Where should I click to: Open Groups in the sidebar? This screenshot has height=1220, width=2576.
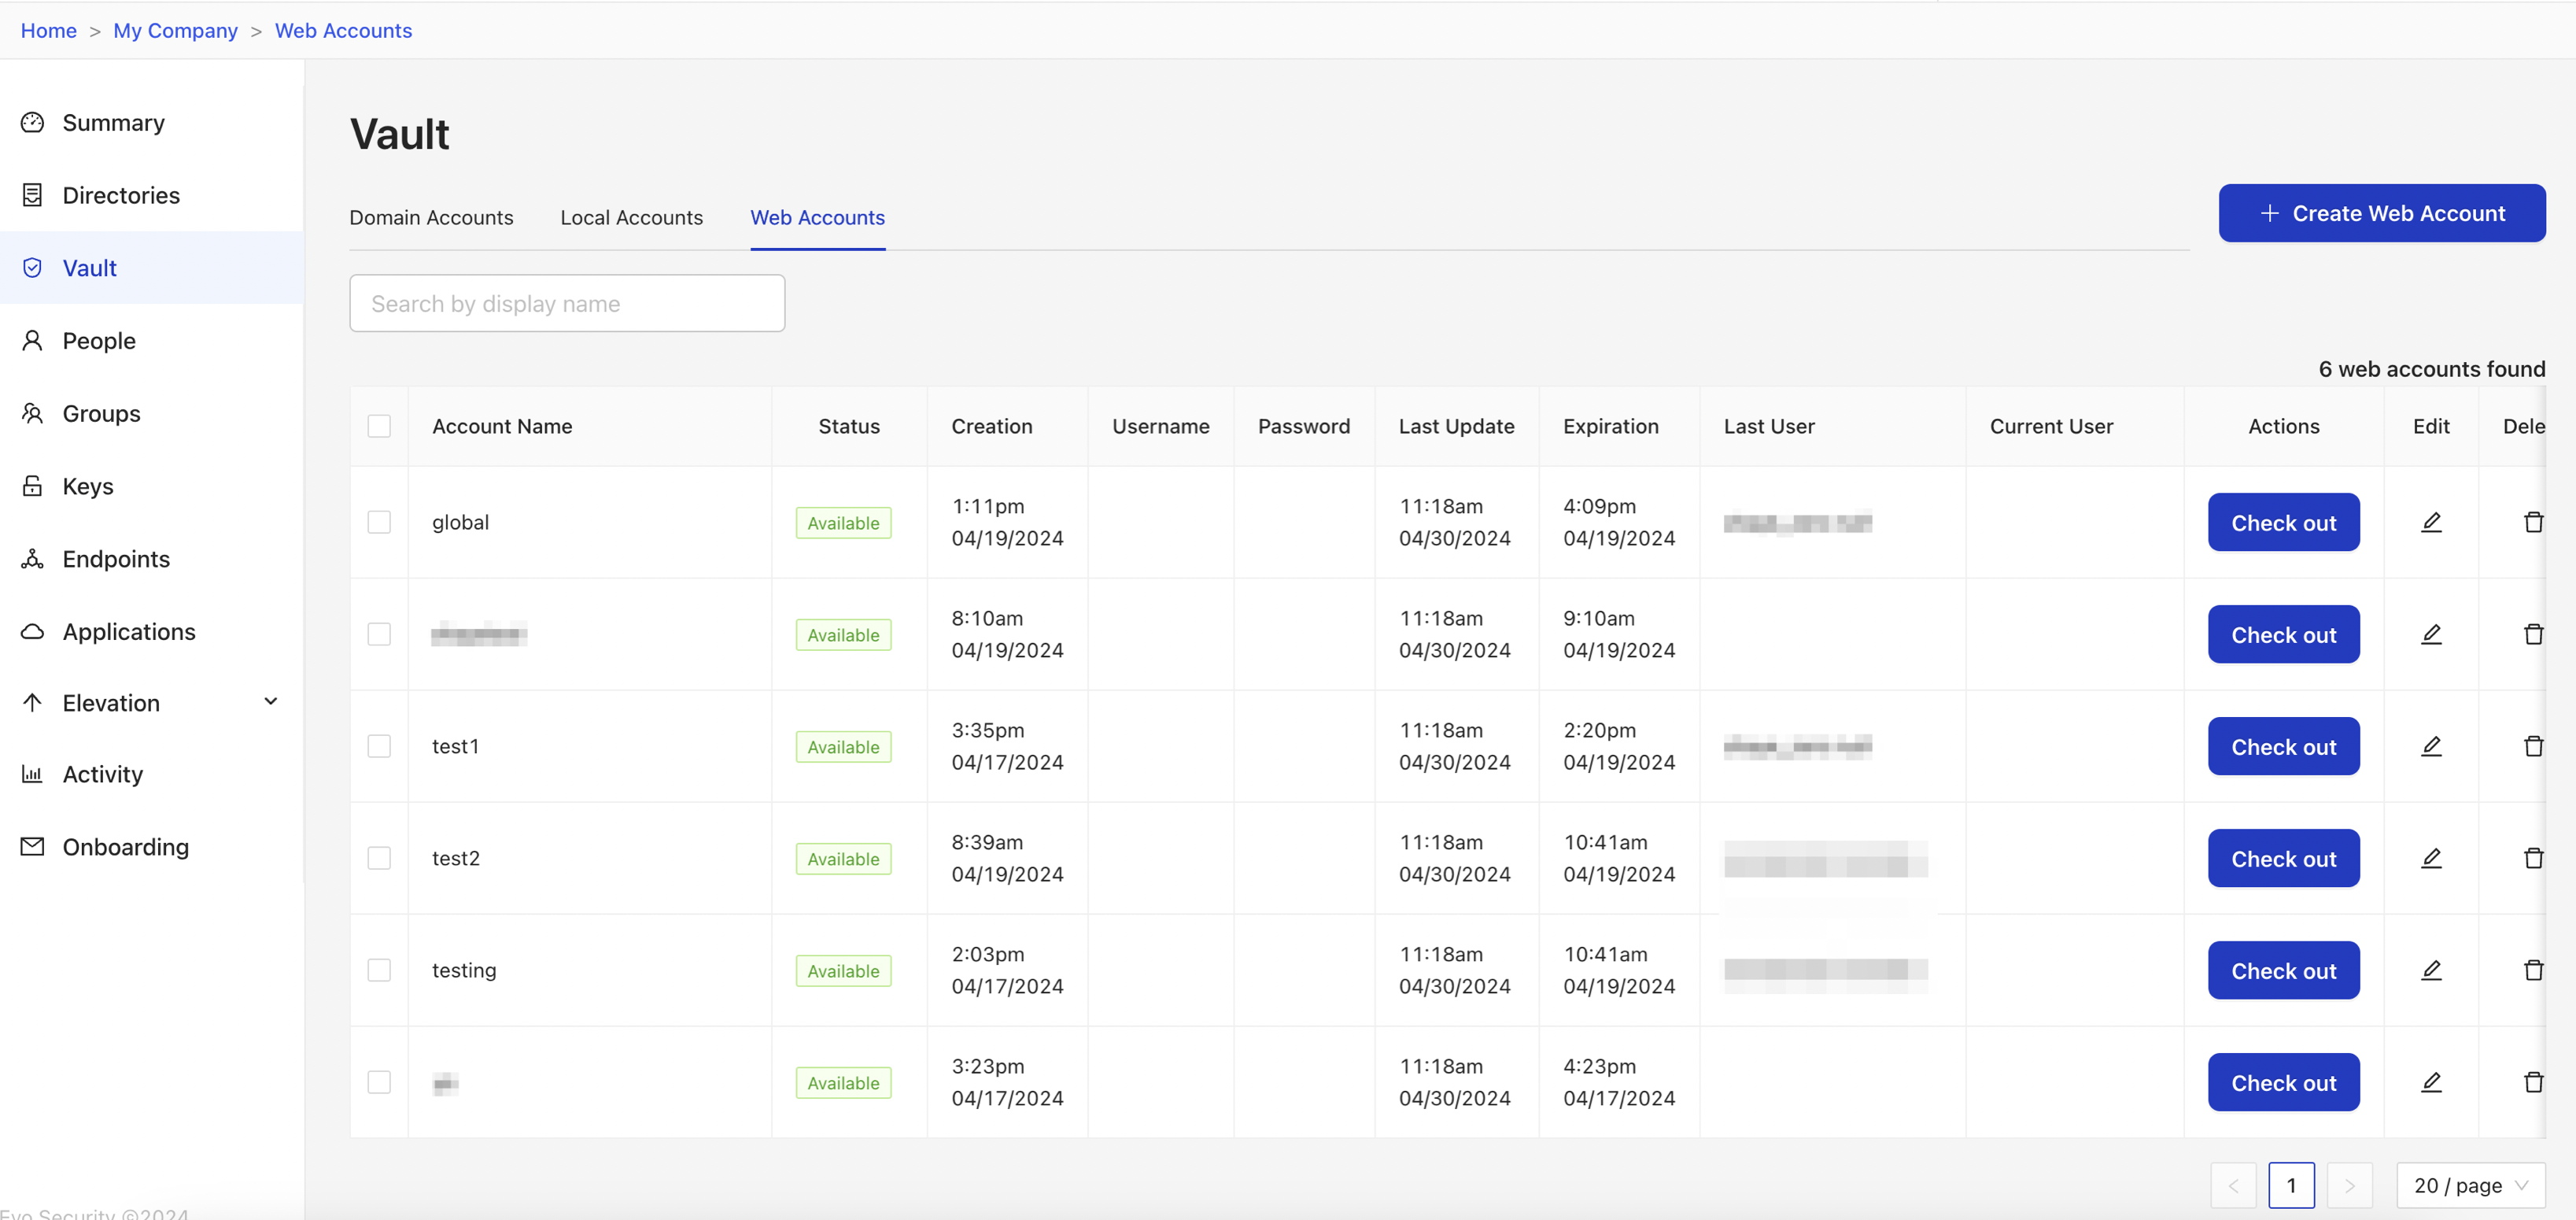pyautogui.click(x=152, y=413)
